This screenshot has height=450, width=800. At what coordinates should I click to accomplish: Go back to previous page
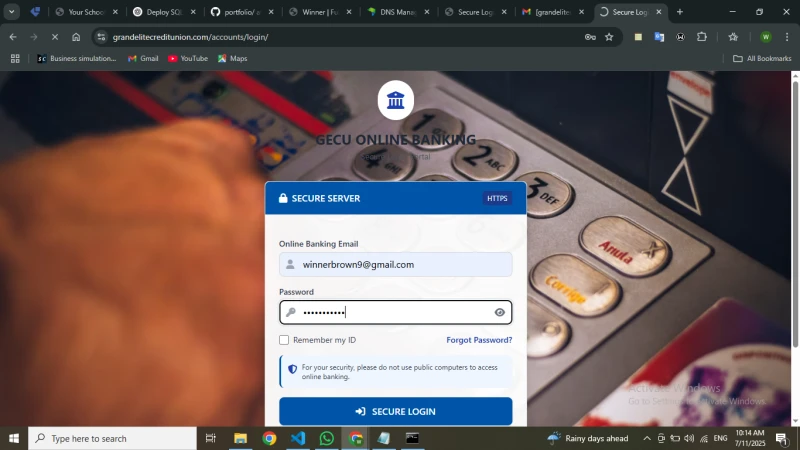(13, 37)
